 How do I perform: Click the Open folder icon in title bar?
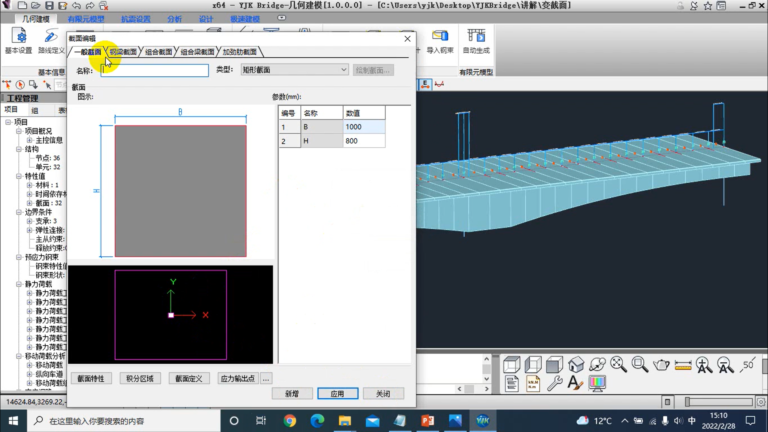36,5
